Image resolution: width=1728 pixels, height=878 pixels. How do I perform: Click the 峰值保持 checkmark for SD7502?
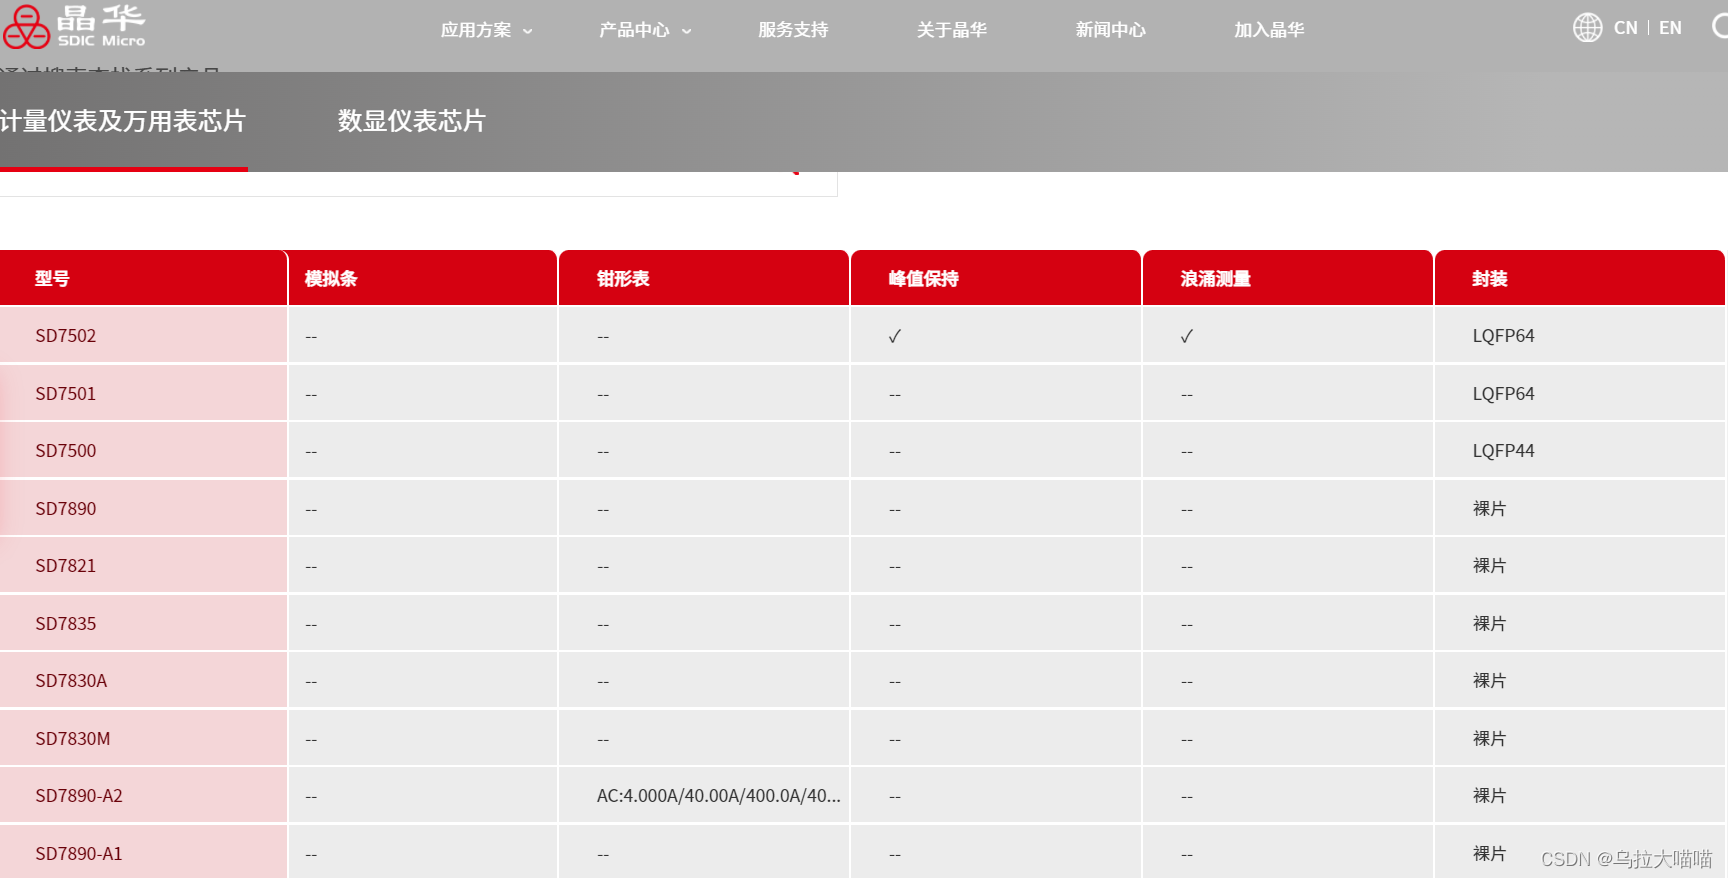pyautogui.click(x=895, y=336)
